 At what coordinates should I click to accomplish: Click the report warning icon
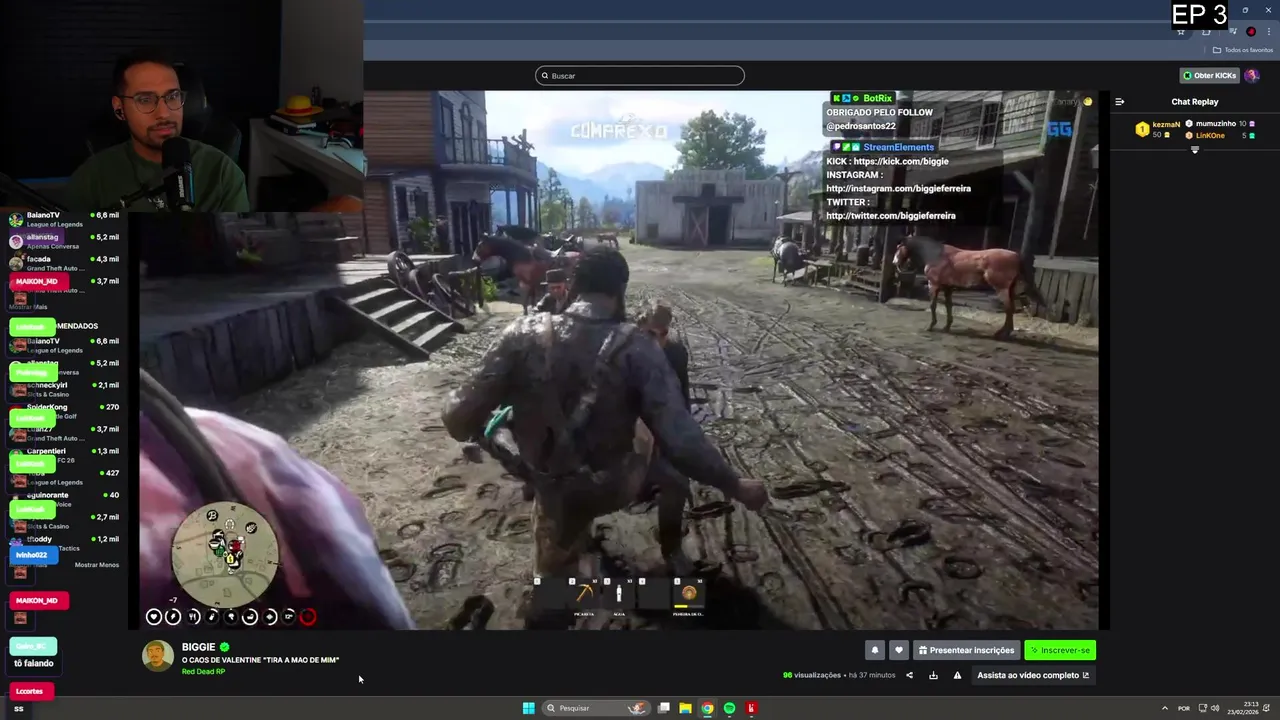(x=957, y=675)
